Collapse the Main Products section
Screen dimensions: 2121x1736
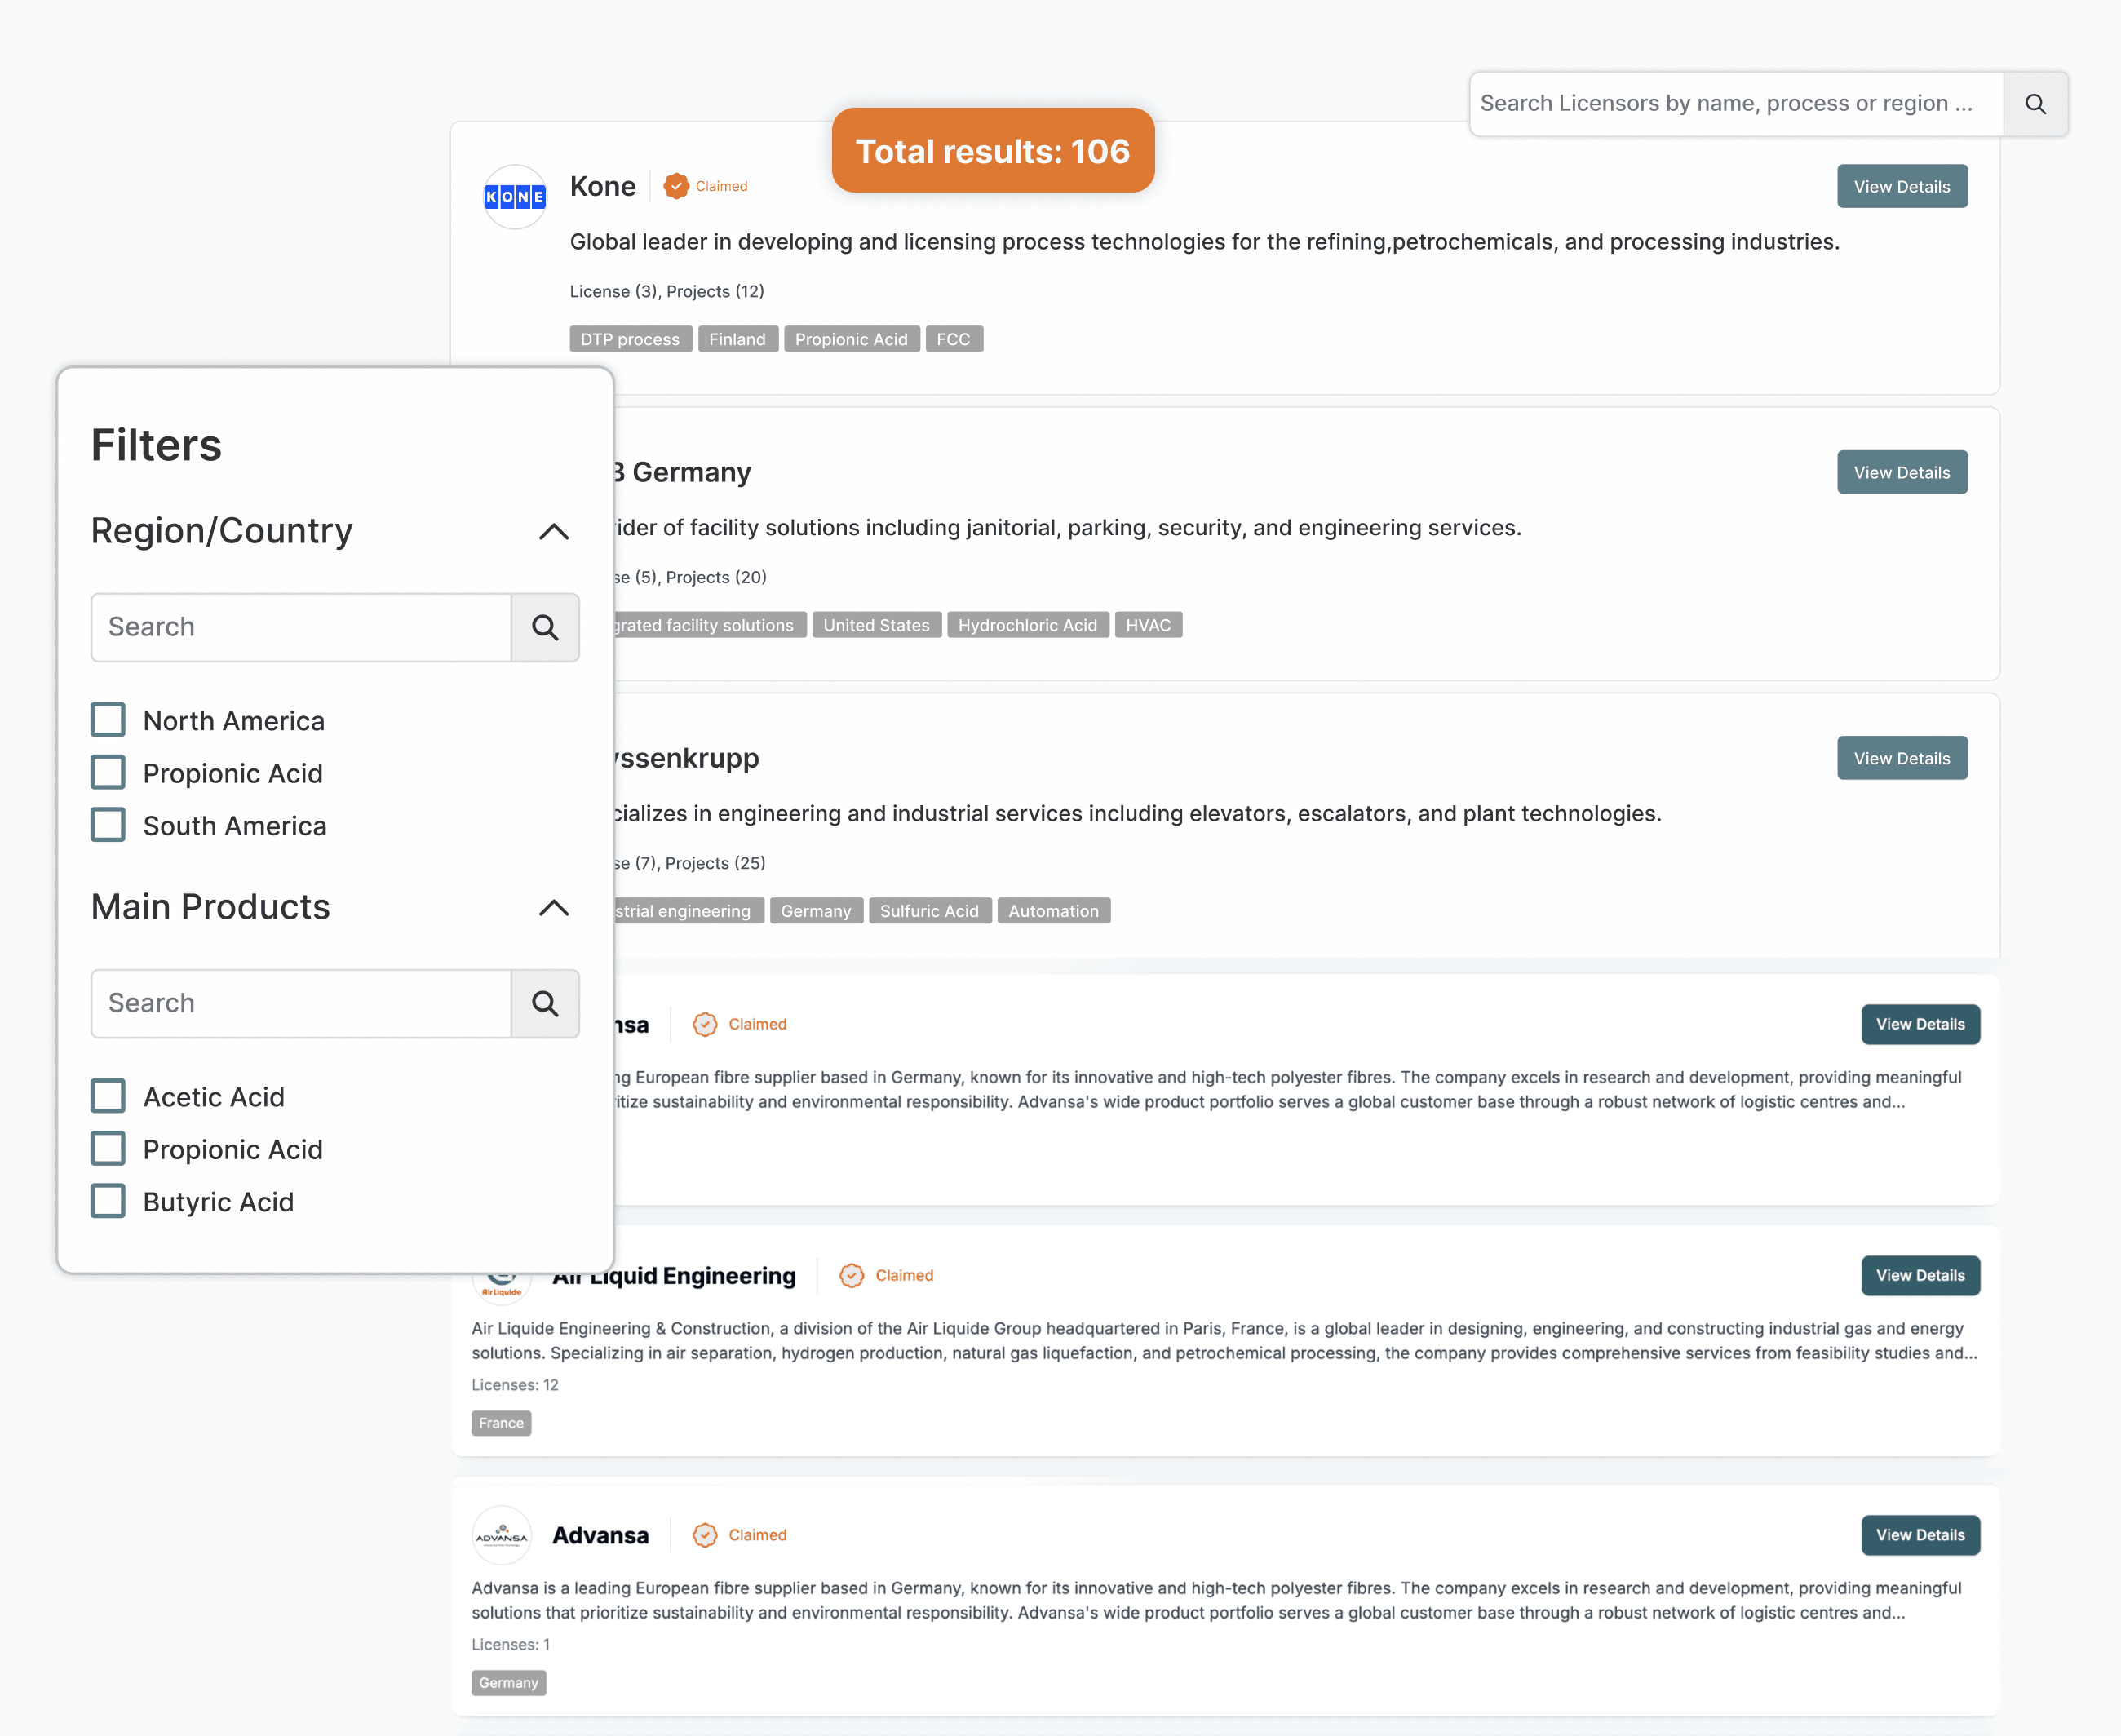tap(554, 907)
